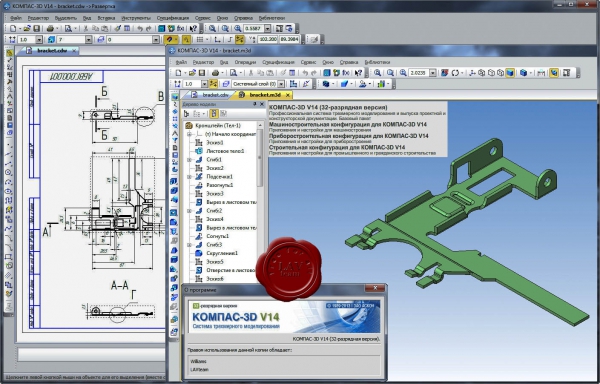The width and height of the screenshot is (600, 384).
Task: Click f(x) variables icon in bracket.cdw toolbar
Action: coord(181,28)
